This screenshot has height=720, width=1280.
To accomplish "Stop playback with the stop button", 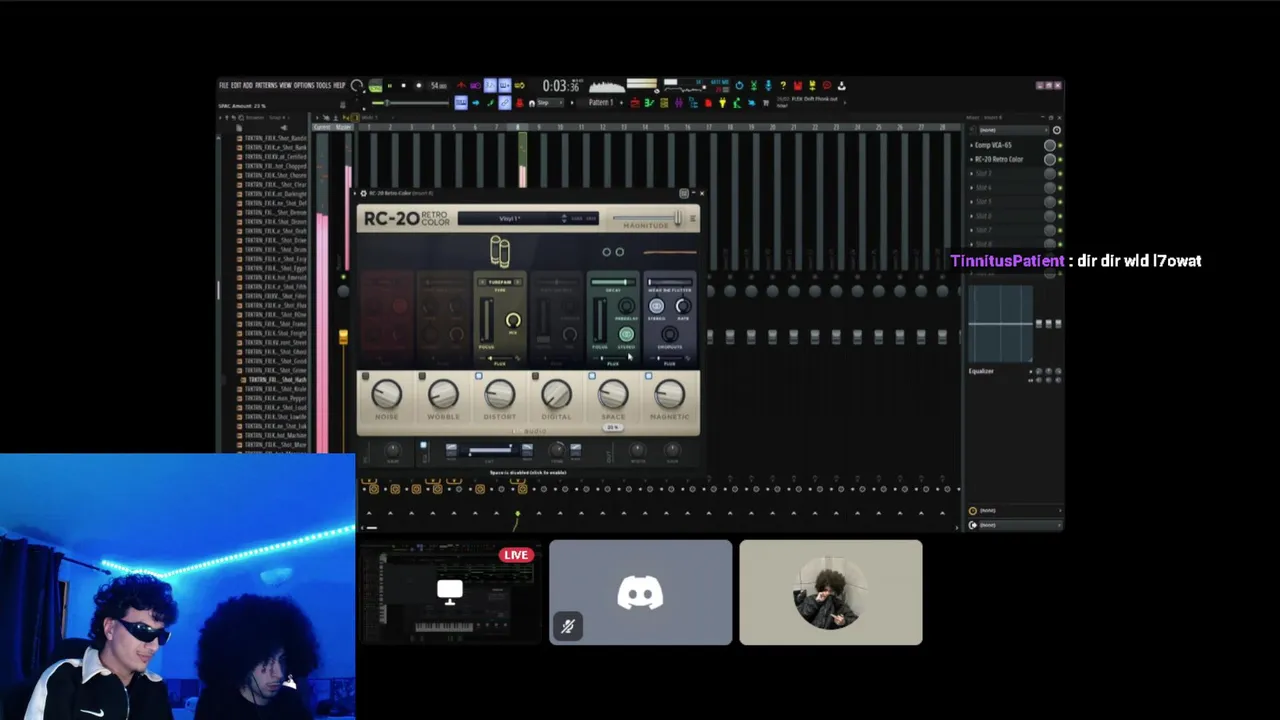I will (403, 85).
